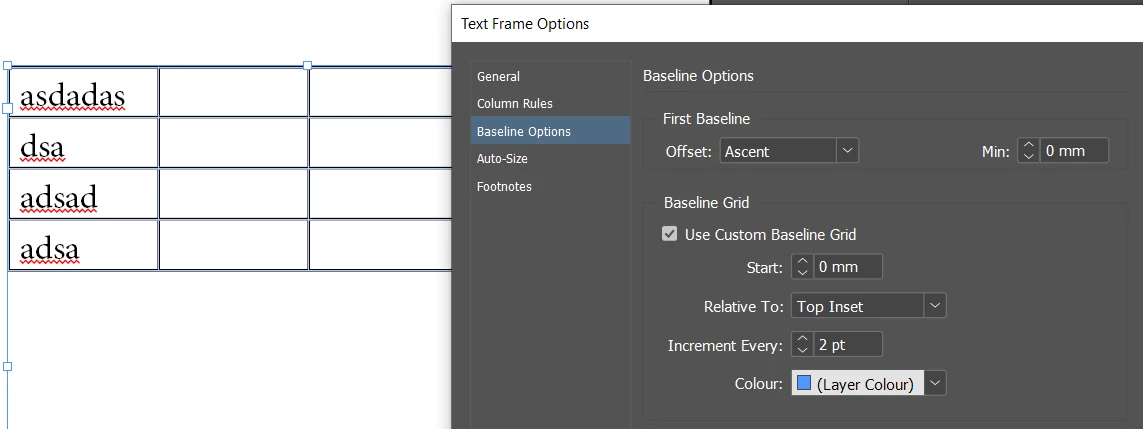Image resolution: width=1143 pixels, height=429 pixels.
Task: Click the Start value input field
Action: 849,267
